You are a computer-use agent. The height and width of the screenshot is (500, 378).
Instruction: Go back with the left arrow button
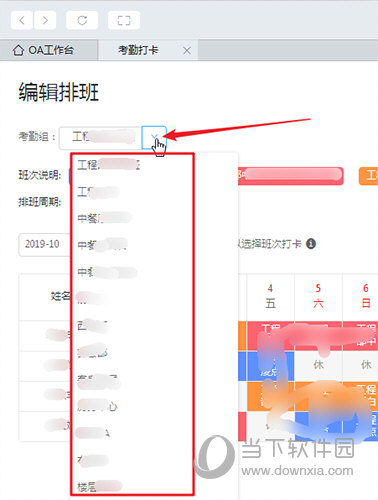(22, 20)
